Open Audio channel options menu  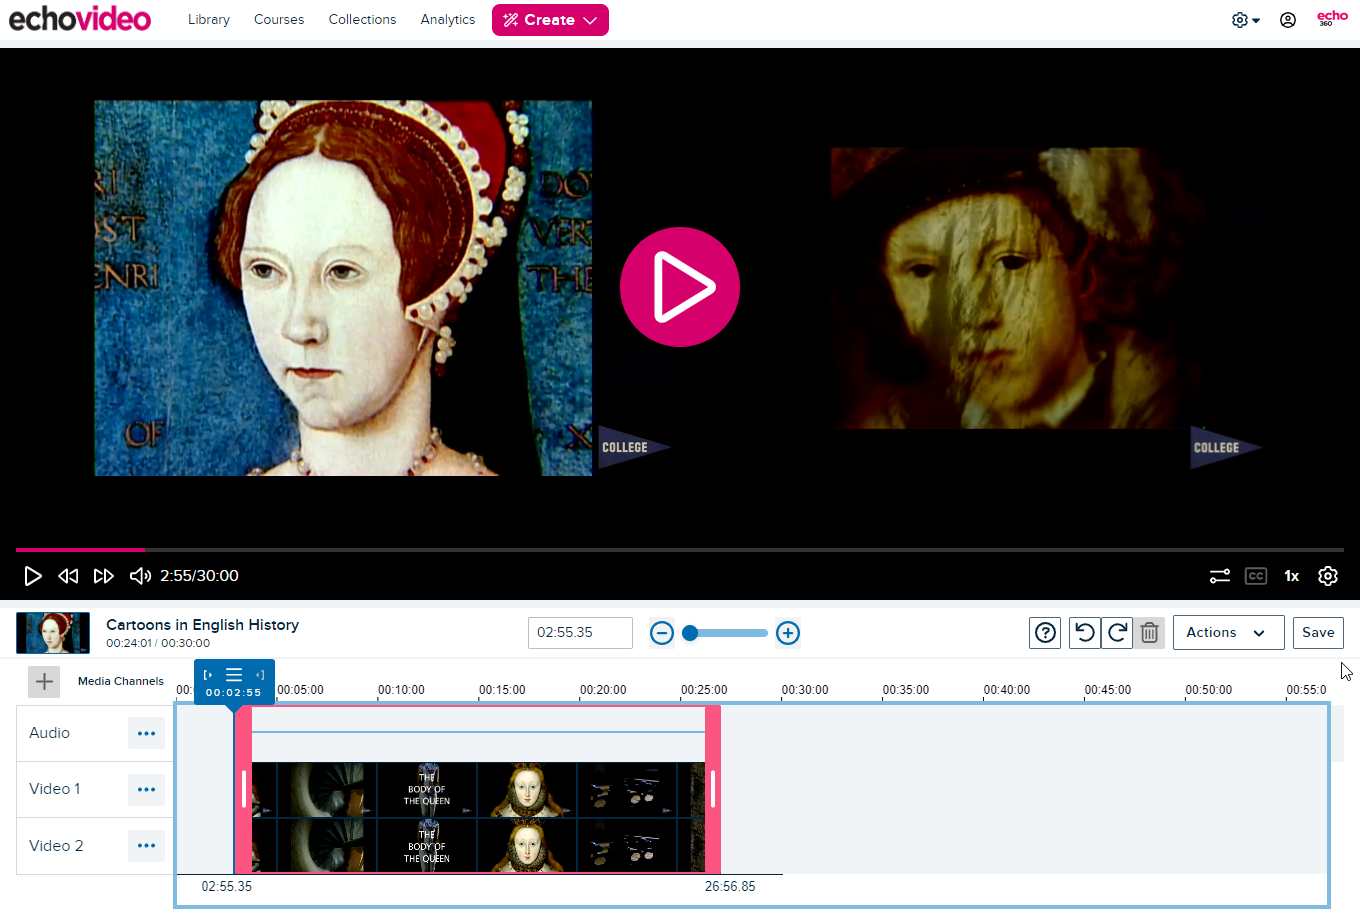[146, 733]
